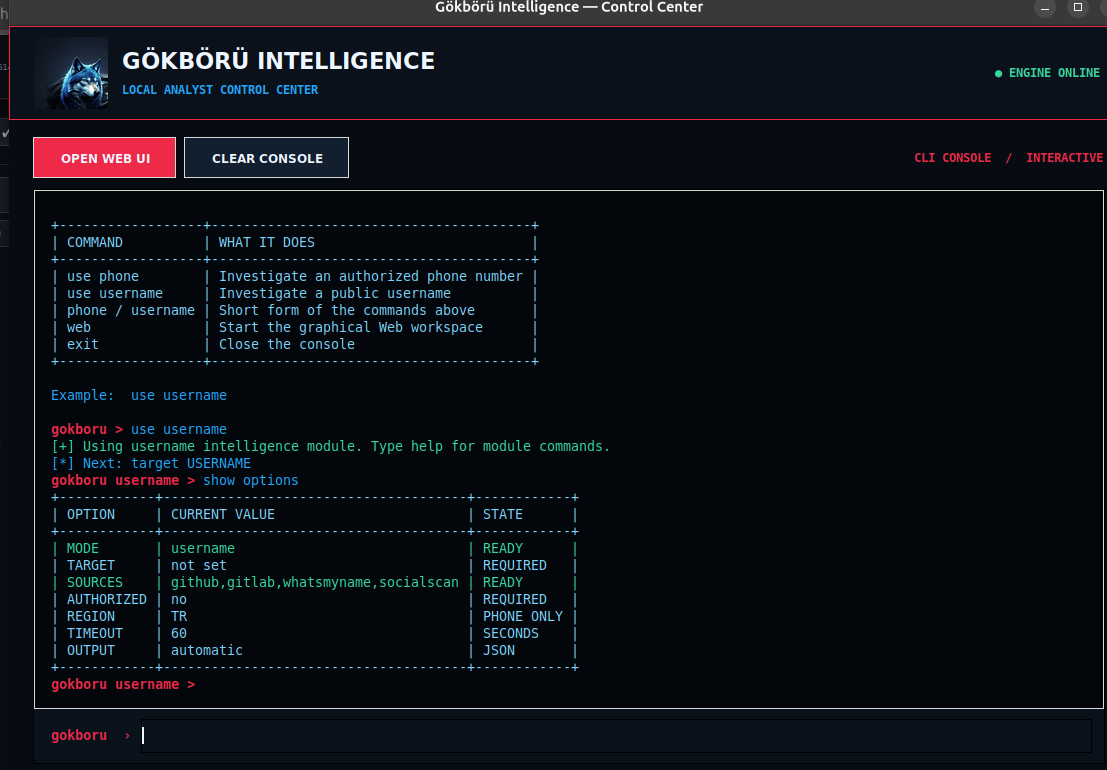Viewport: 1107px width, 770px height.
Task: Click the STATE column header
Action: pos(503,515)
